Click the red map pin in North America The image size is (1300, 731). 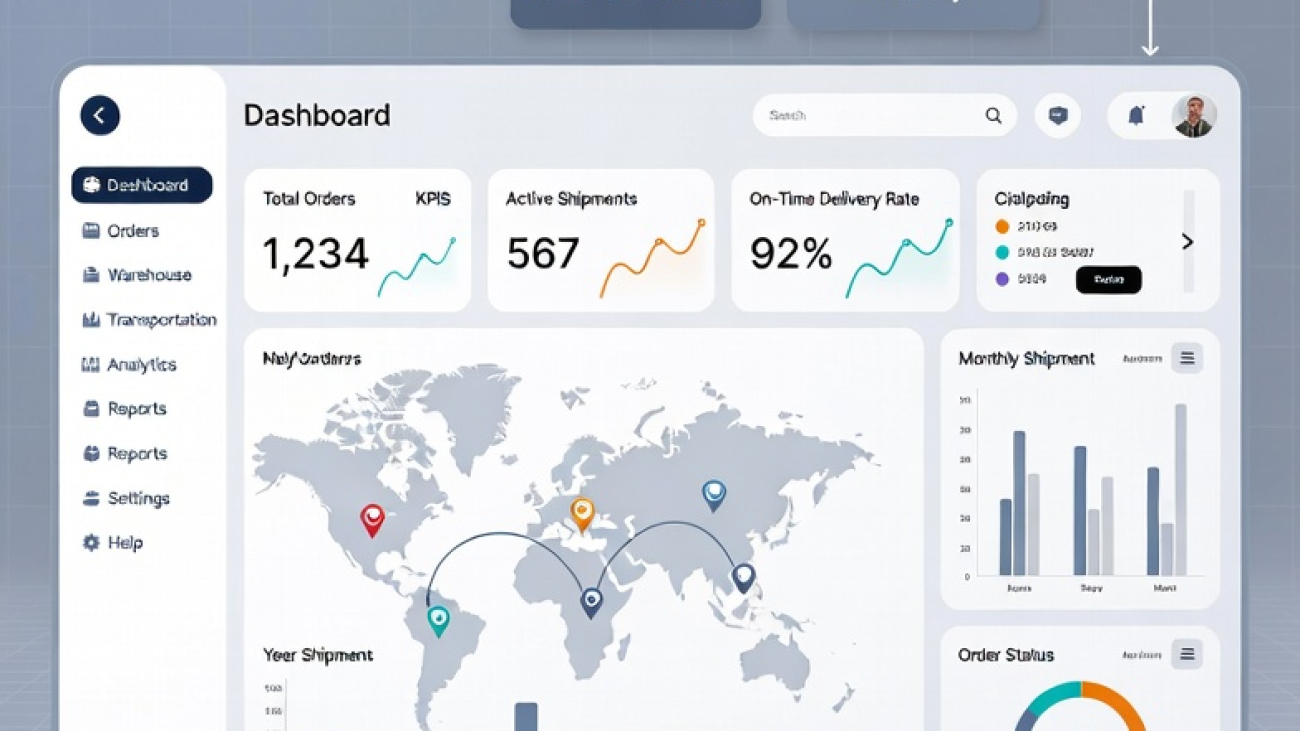(x=372, y=519)
